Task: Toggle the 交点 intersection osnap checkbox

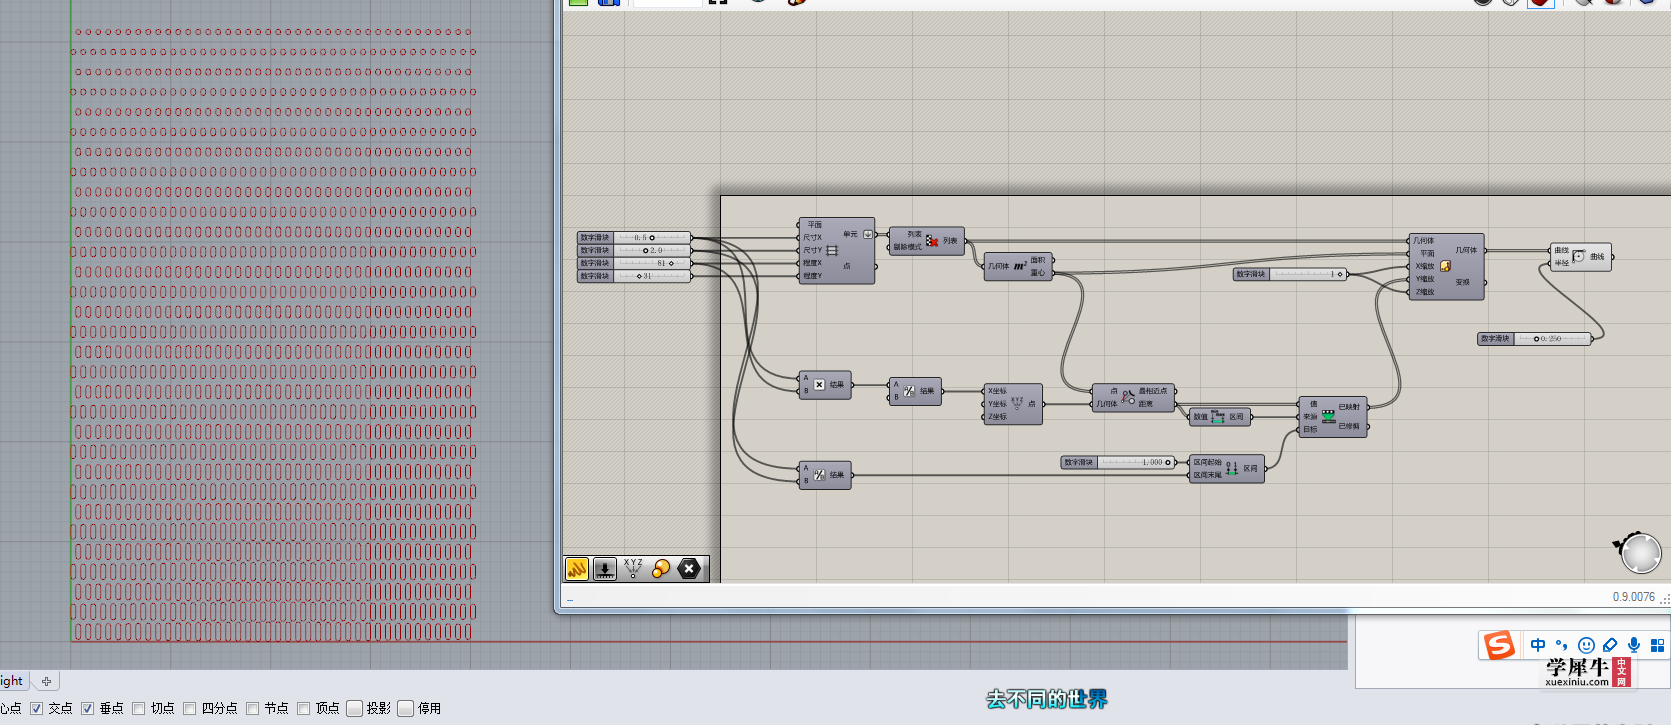Action: click(36, 708)
